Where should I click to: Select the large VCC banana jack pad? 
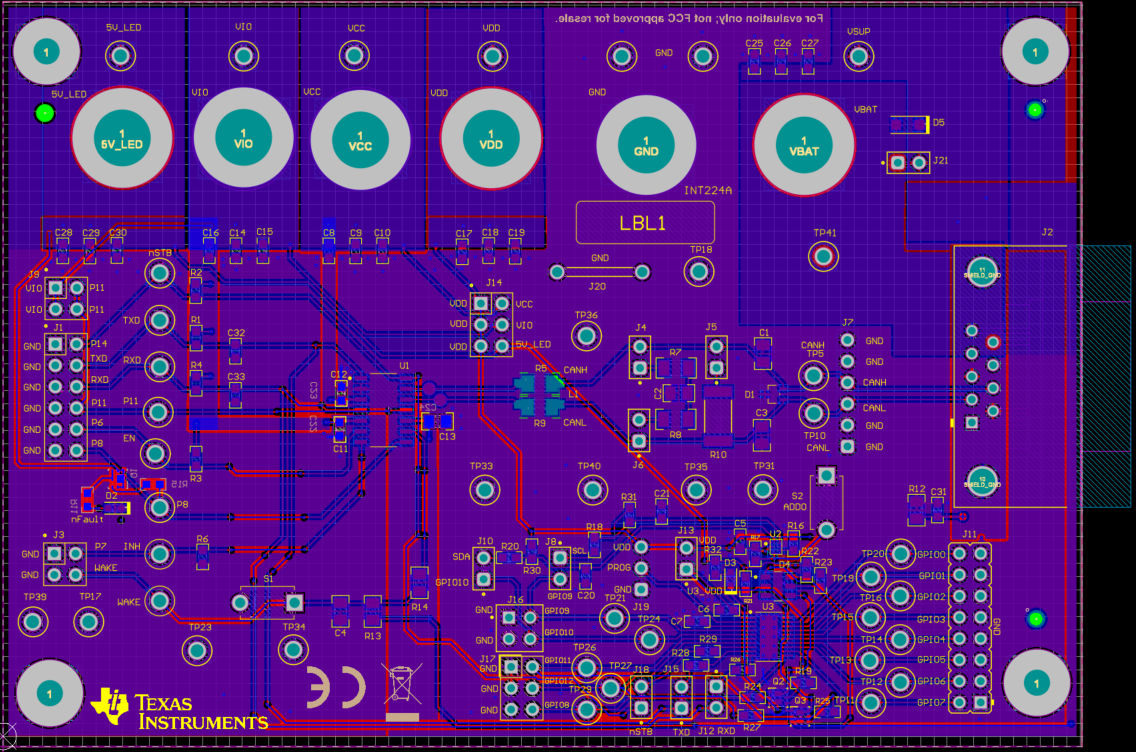(360, 139)
